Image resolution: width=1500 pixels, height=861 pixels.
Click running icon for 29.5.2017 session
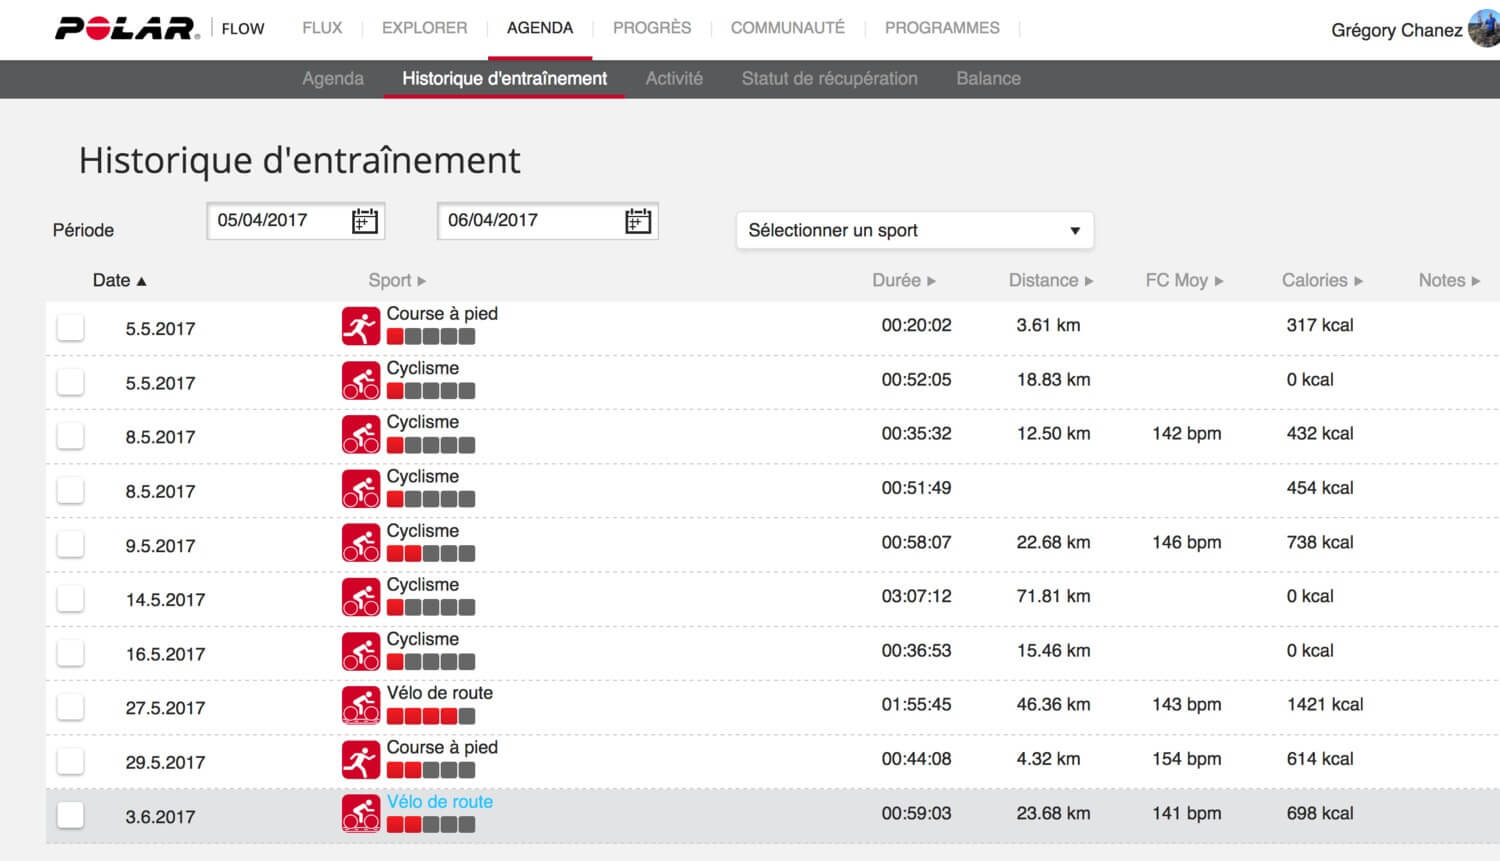361,759
